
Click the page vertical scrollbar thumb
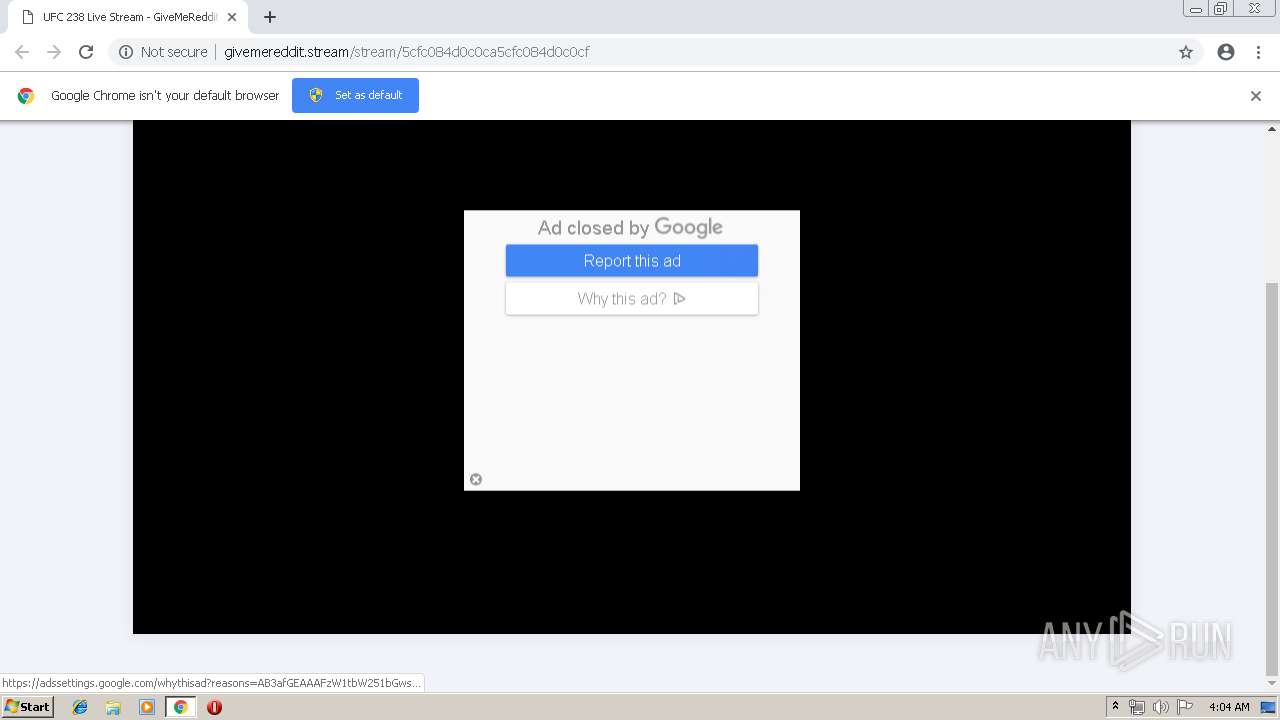1272,478
